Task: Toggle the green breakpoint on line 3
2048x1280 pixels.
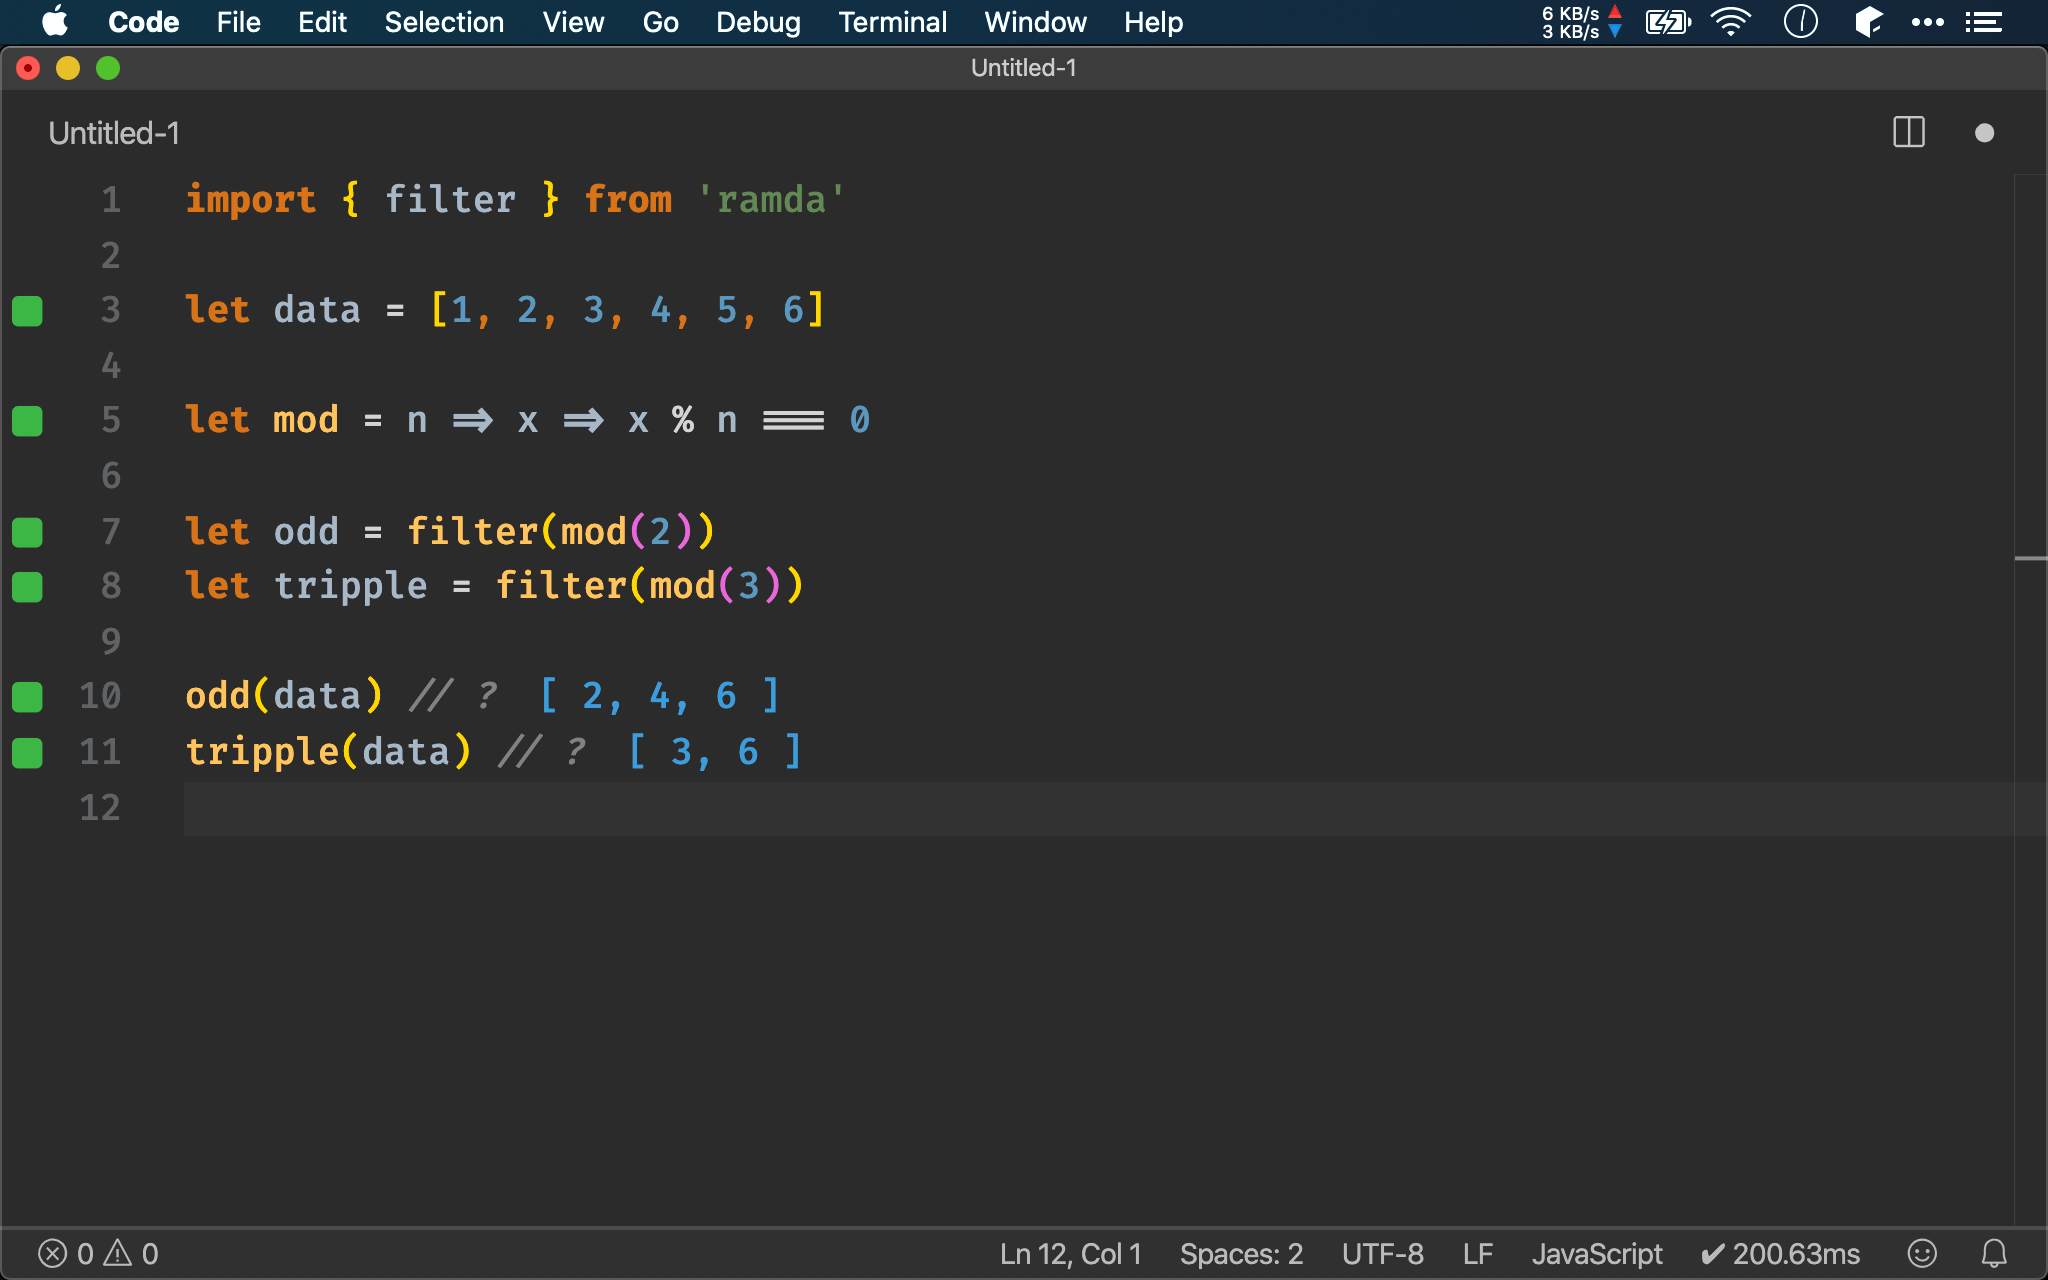Action: click(x=28, y=308)
